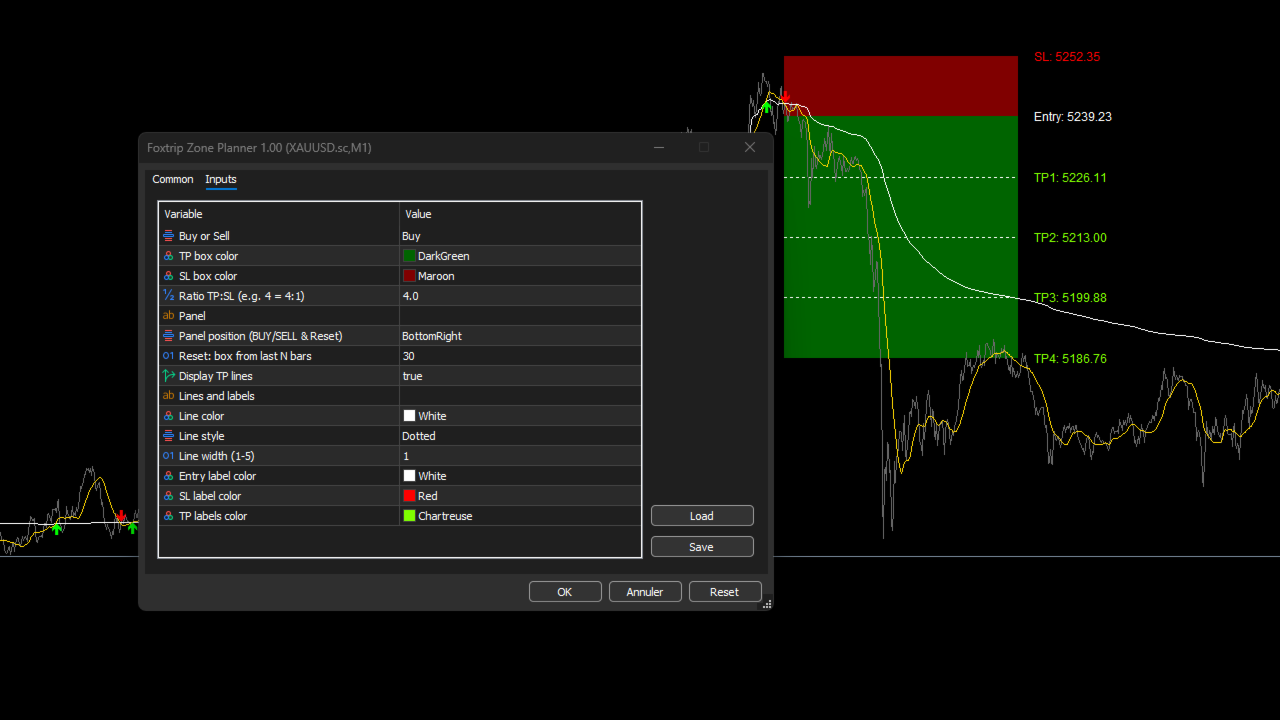Click the color-type icon beside TP labels color
Image resolution: width=1280 pixels, height=720 pixels.
(x=168, y=516)
